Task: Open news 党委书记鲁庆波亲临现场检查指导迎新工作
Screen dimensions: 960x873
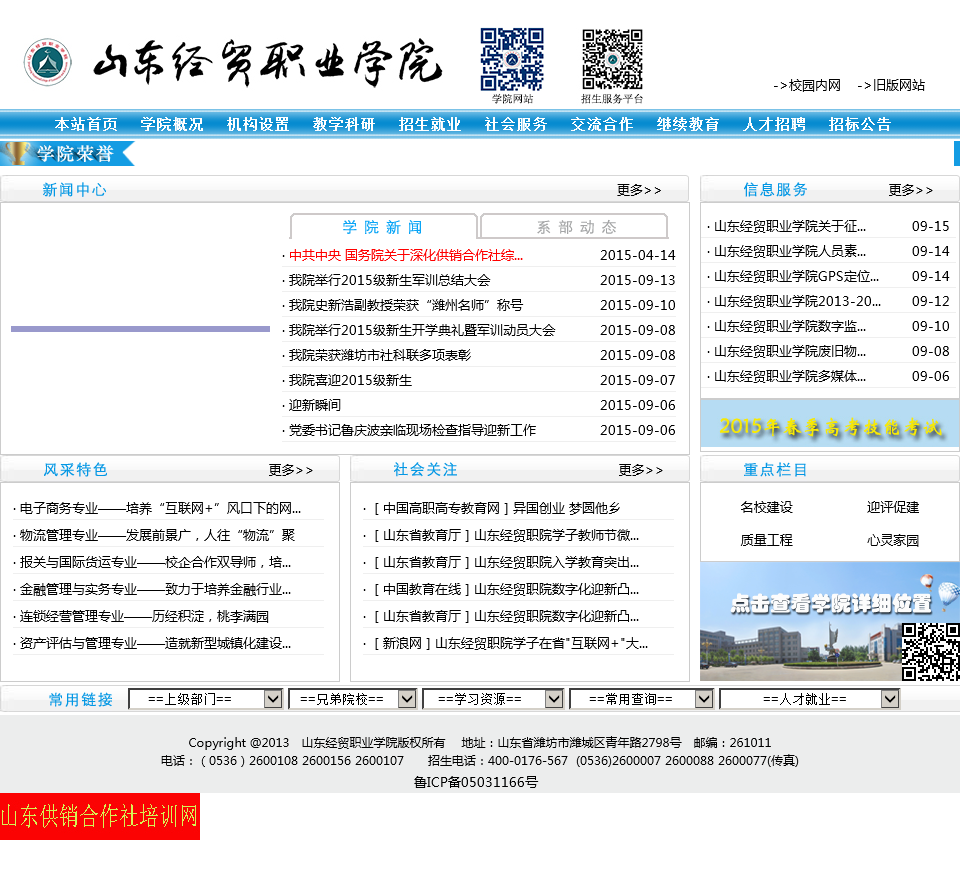Action: 412,430
